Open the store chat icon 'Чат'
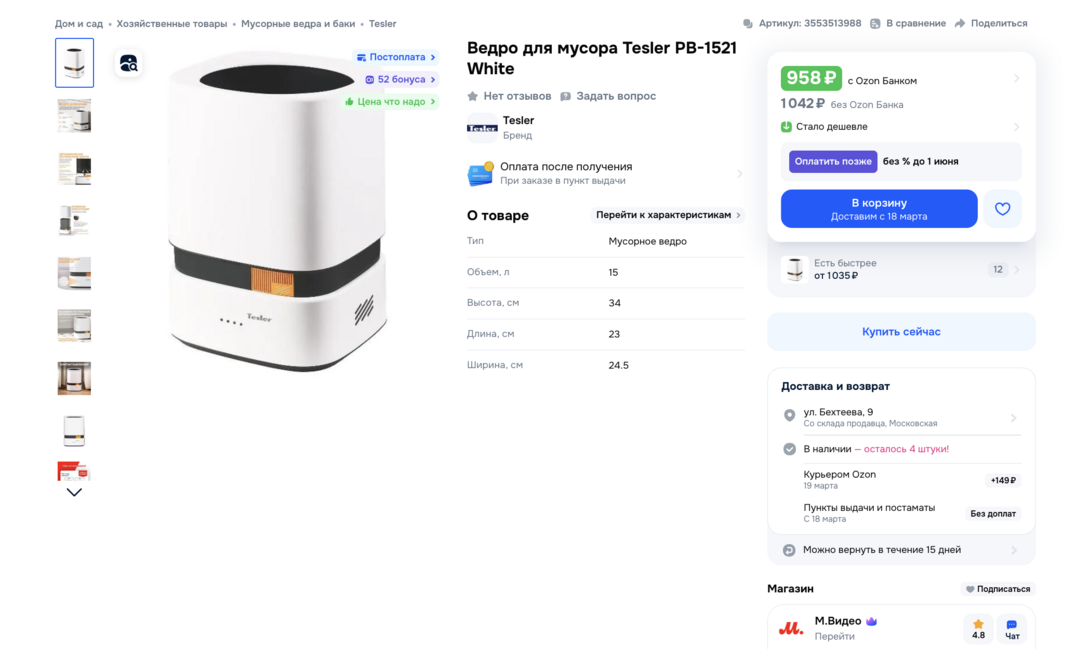The width and height of the screenshot is (1090, 649). pyautogui.click(x=1012, y=628)
